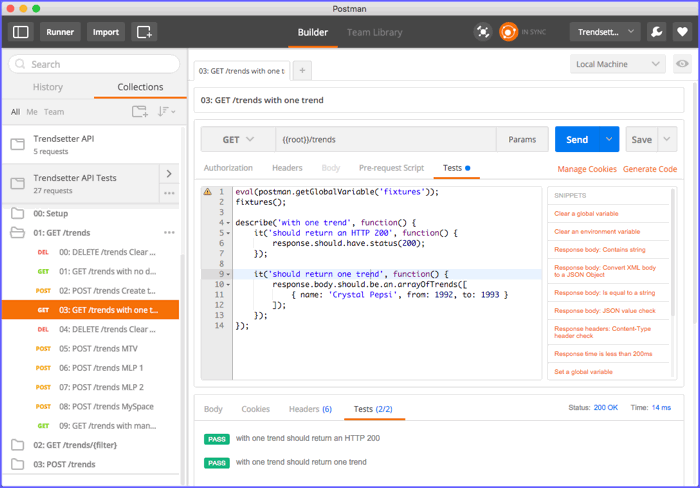Select the Authorization tab

click(x=228, y=168)
